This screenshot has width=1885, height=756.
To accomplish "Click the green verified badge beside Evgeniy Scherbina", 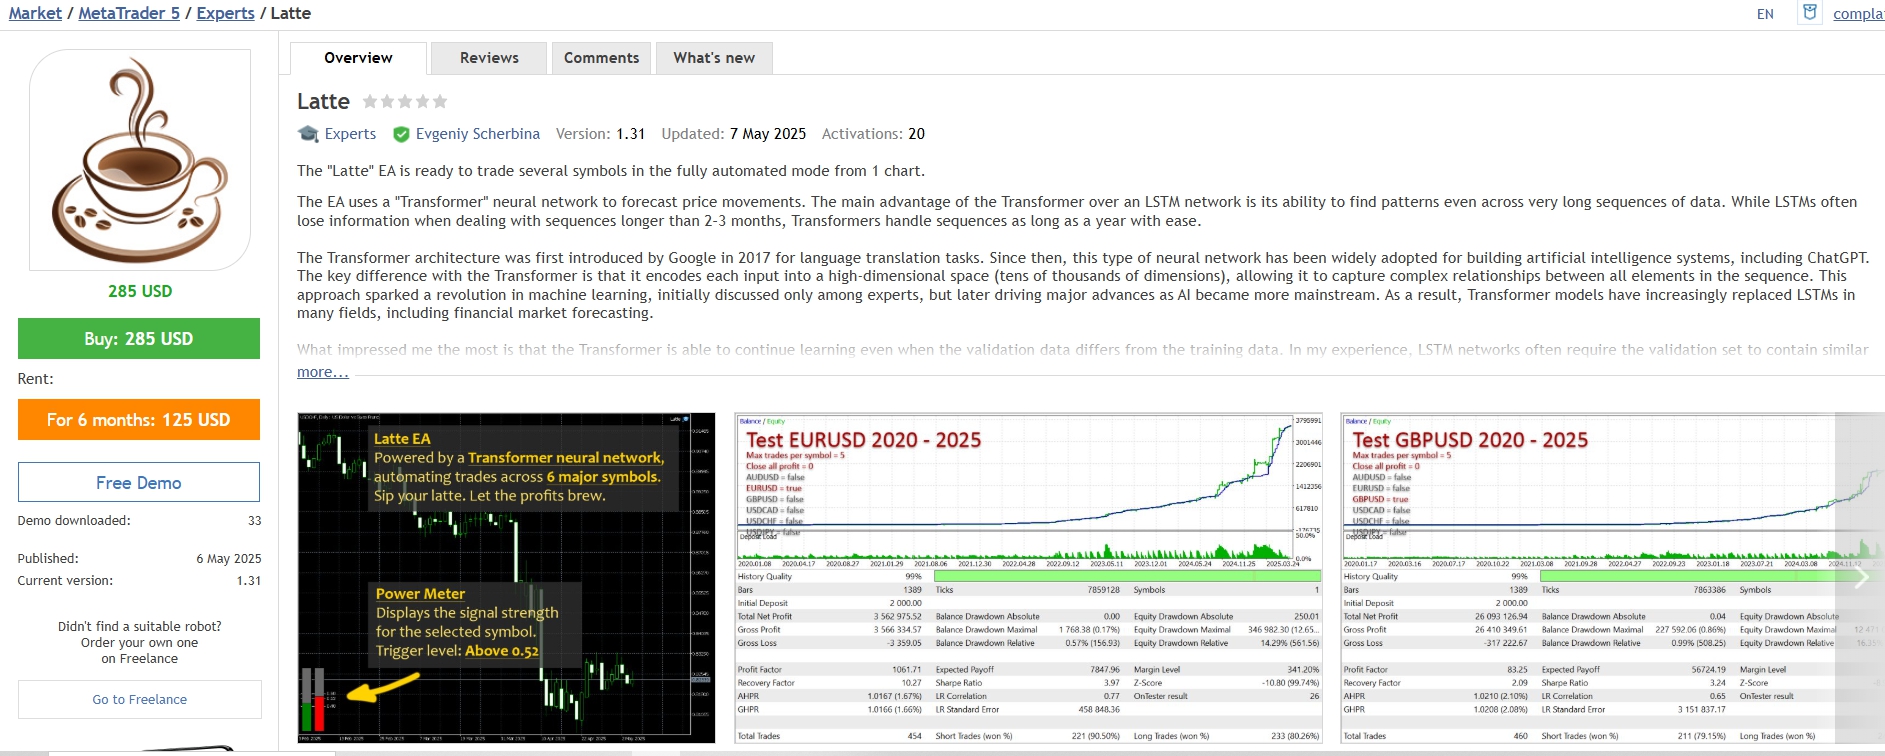I will 401,134.
